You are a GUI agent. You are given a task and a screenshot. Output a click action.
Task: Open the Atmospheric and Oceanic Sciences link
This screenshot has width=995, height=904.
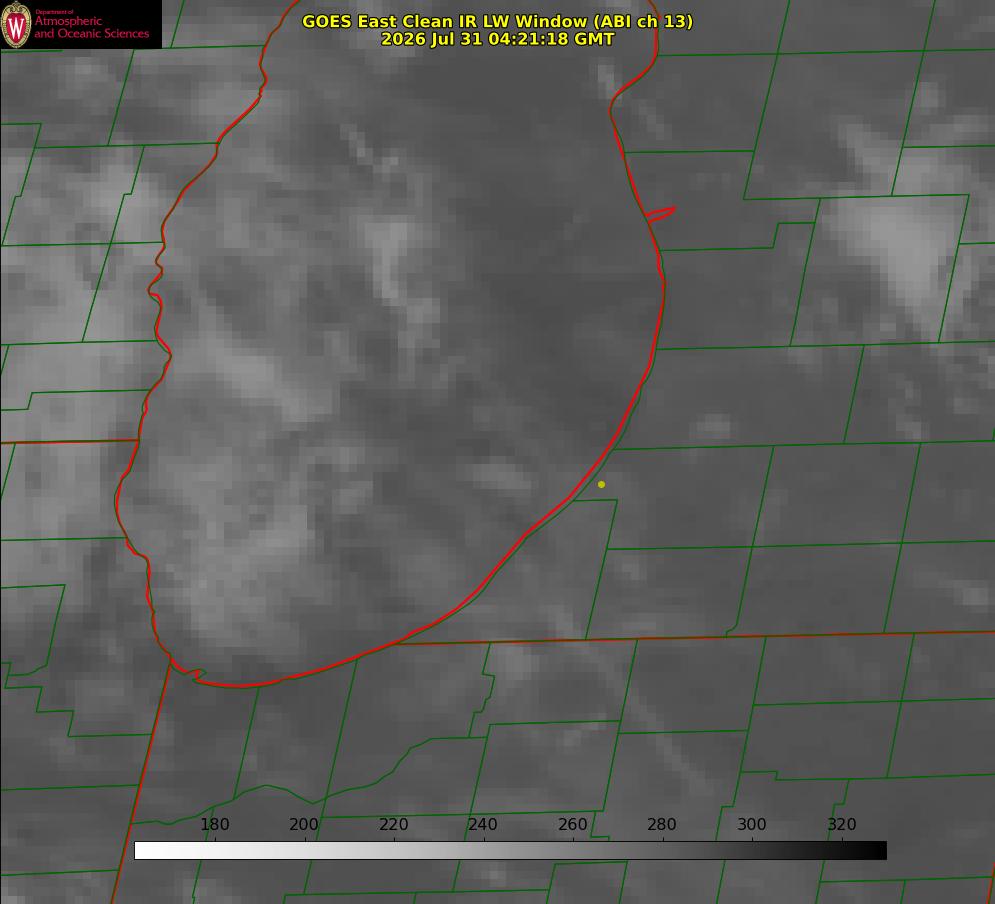(91, 27)
